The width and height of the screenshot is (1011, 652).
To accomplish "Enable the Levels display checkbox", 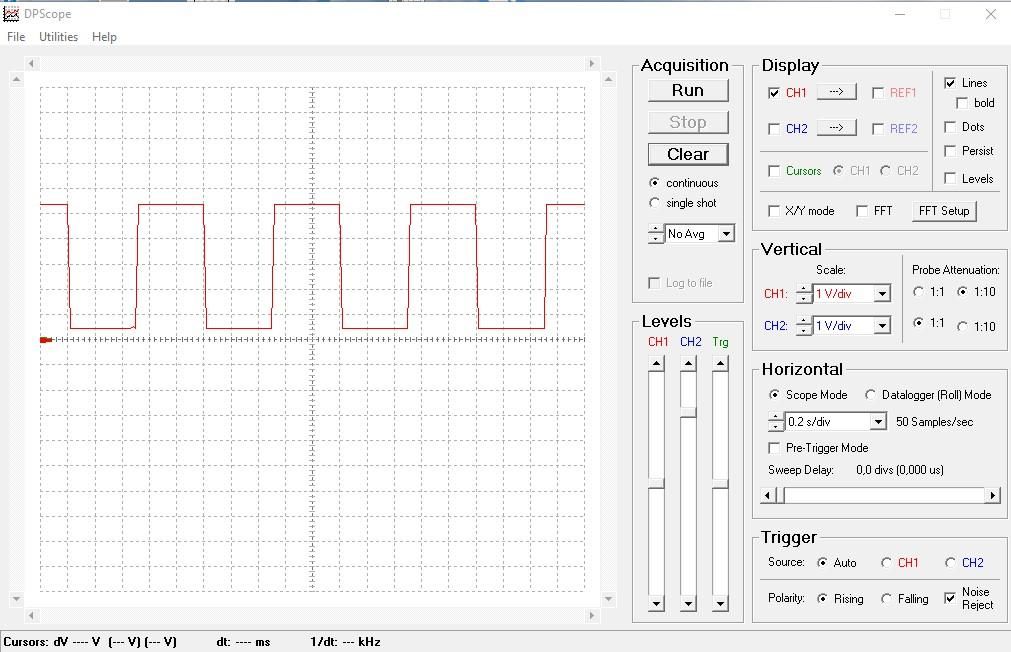I will point(950,178).
